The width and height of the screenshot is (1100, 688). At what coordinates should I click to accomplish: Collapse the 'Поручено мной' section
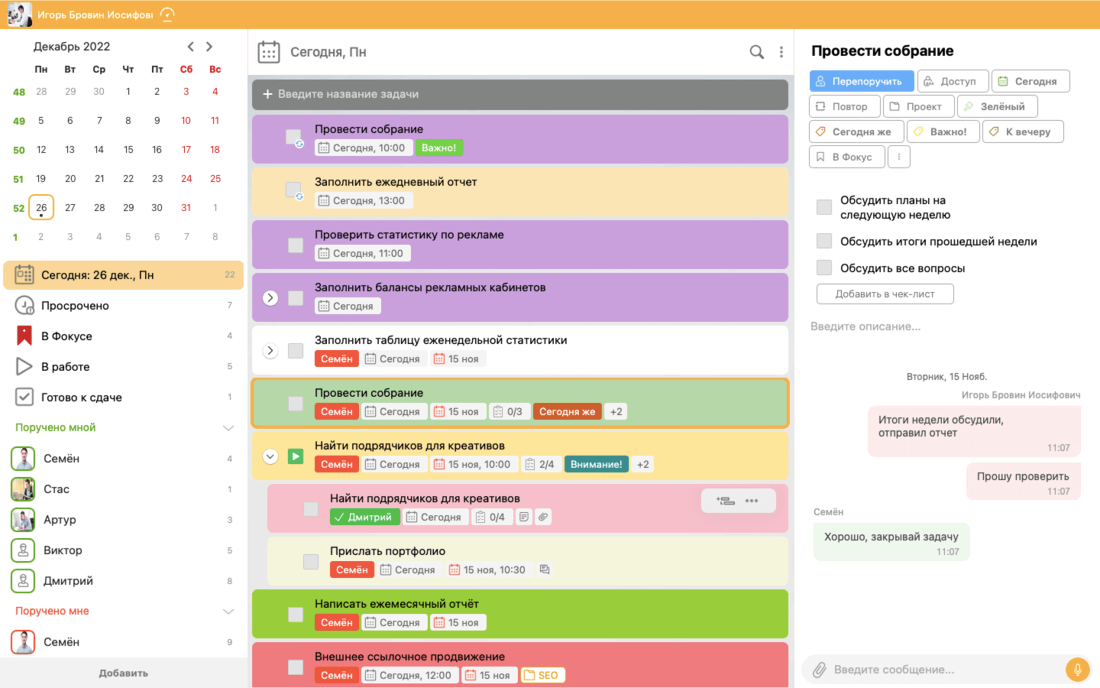coord(228,428)
